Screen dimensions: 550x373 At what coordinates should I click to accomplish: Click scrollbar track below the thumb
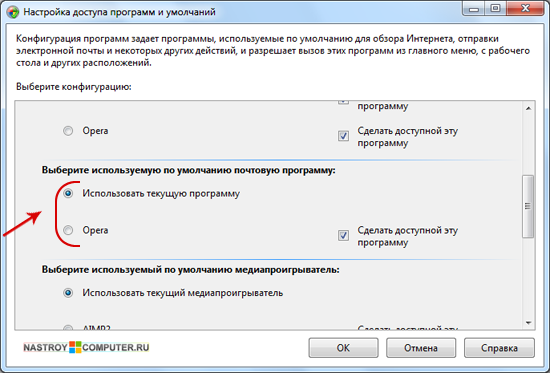[x=529, y=277]
